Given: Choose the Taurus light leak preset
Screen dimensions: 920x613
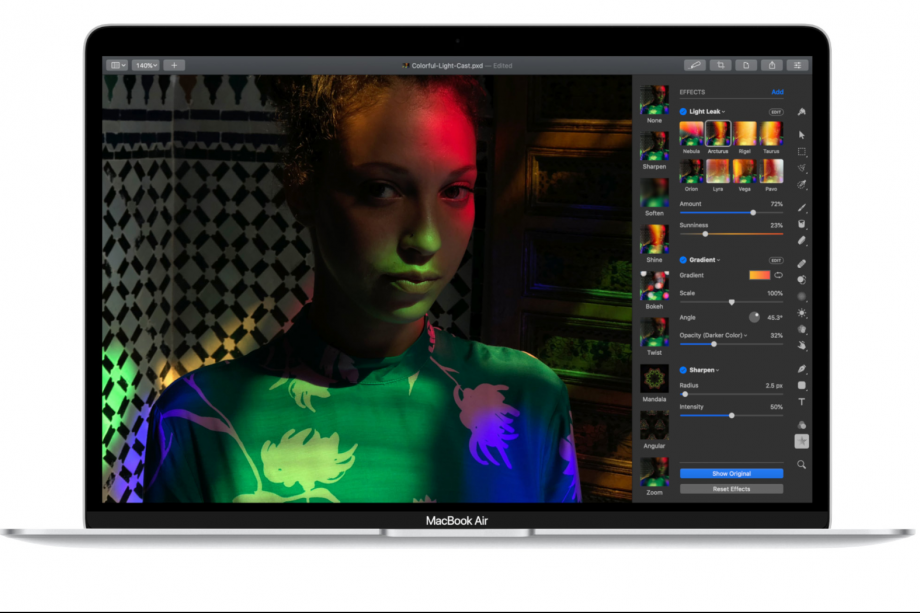Looking at the screenshot, I should coord(771,134).
